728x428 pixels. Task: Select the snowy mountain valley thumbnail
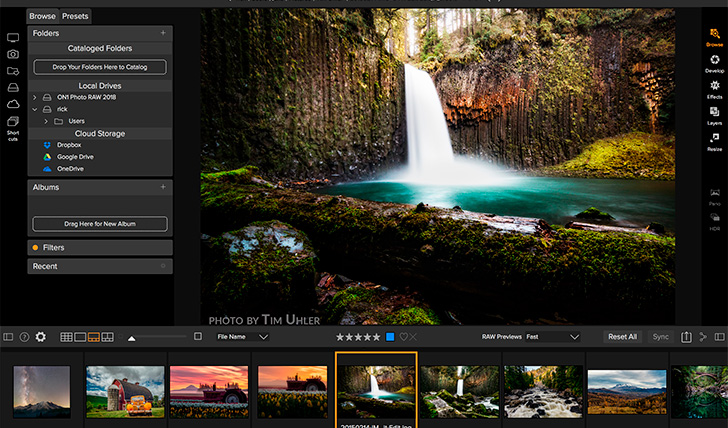(x=627, y=392)
